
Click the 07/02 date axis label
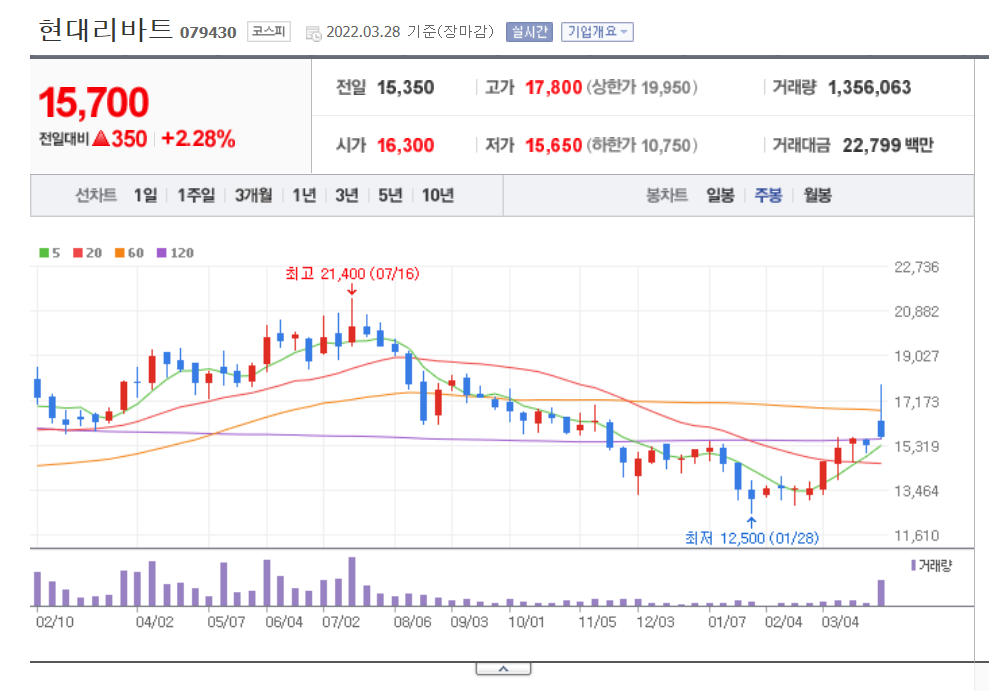point(341,622)
